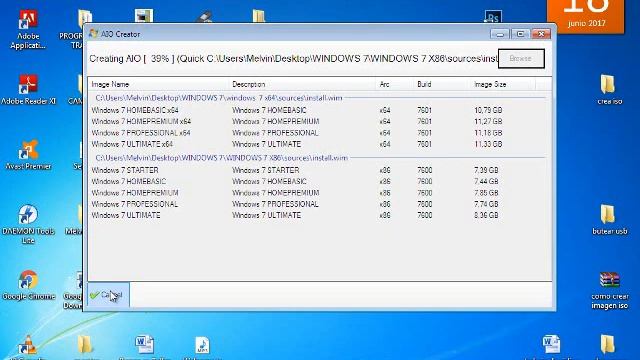Sort by the Image Name column header
This screenshot has width=640, height=360.
tap(159, 84)
